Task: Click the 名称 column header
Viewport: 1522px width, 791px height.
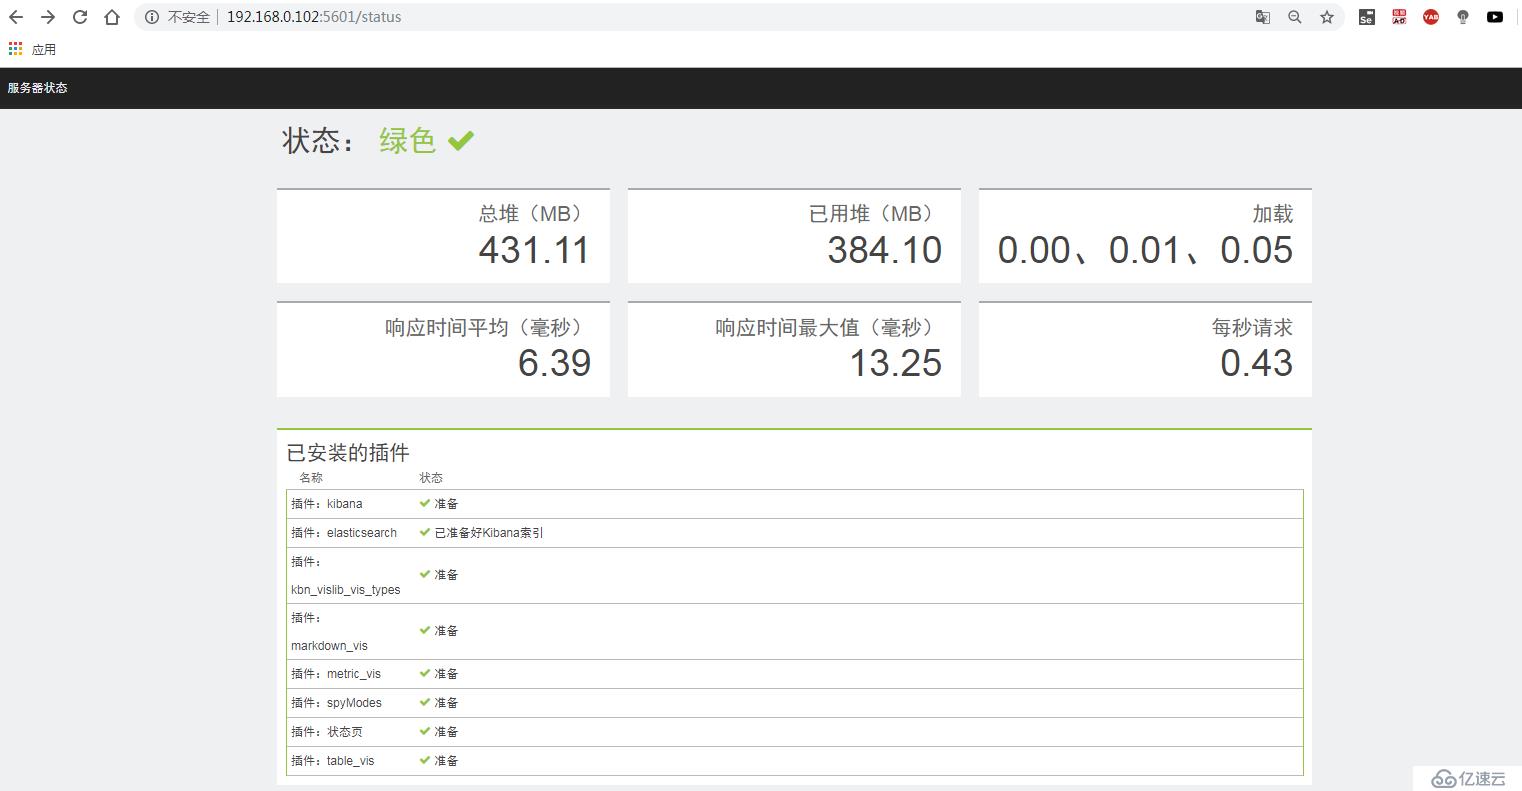Action: click(x=311, y=478)
